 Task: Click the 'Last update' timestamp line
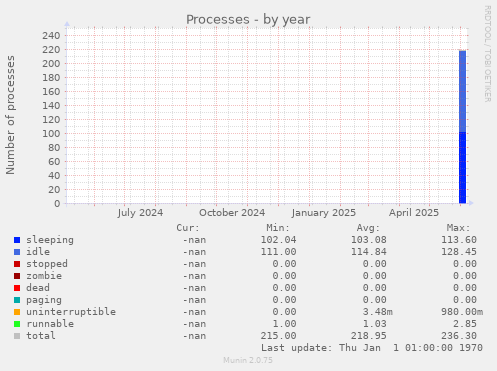pyautogui.click(x=372, y=348)
